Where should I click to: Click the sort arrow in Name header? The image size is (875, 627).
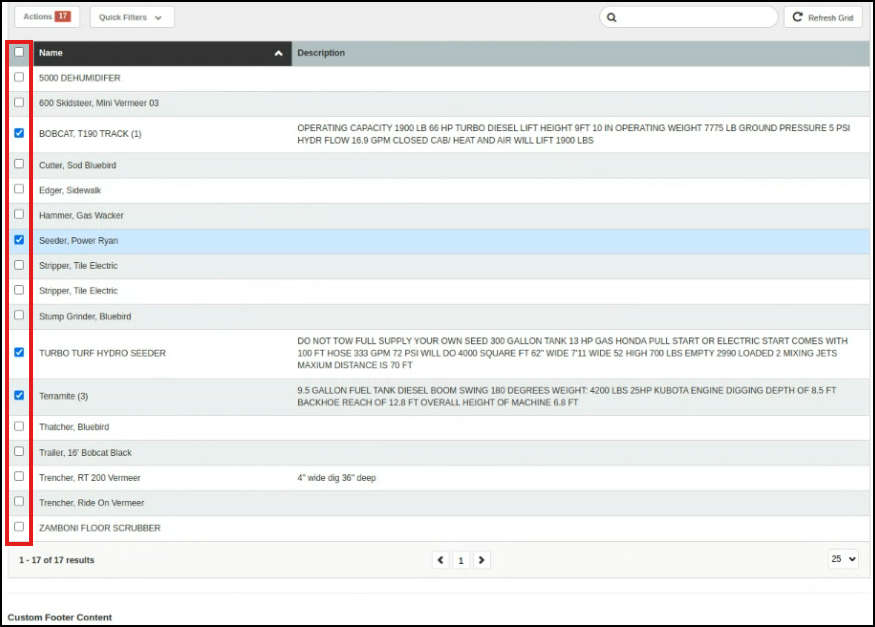(279, 54)
